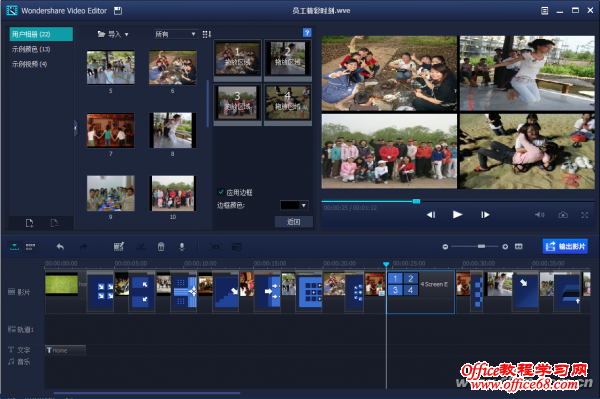Mute preview volume icon
This screenshot has height=399, width=600.
540,215
